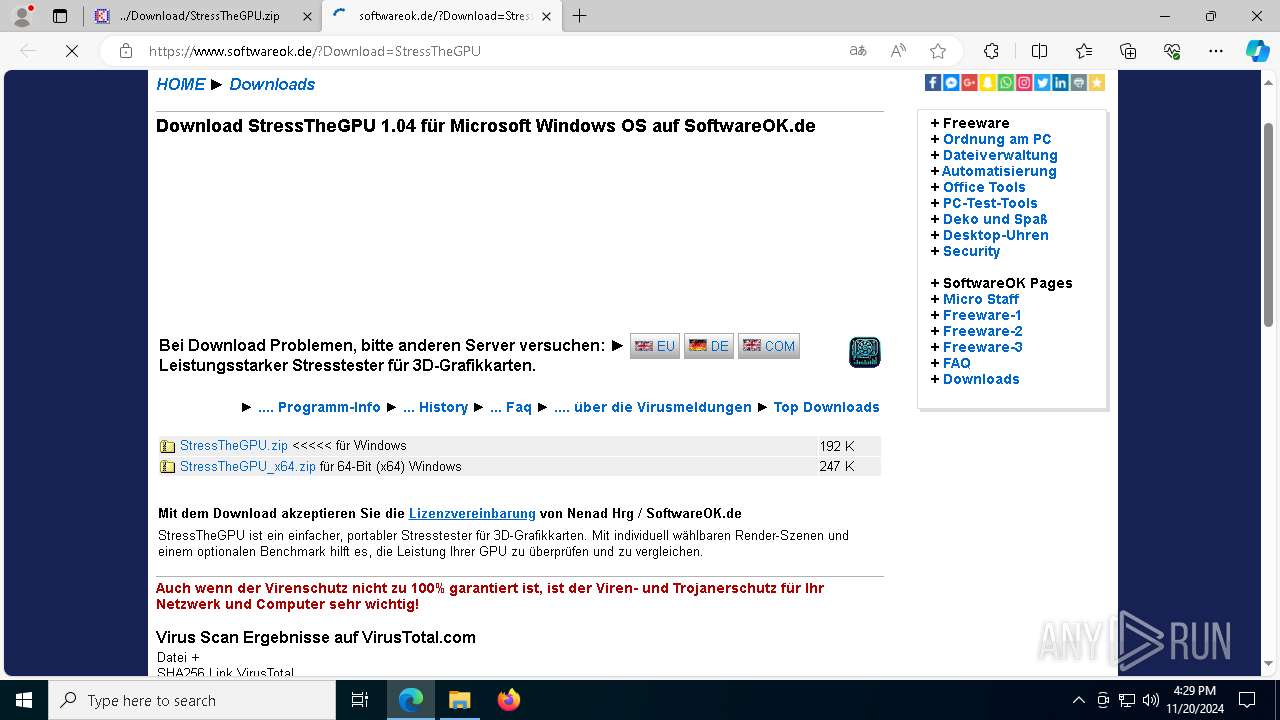
Task: Stop loading the page
Action: click(72, 51)
